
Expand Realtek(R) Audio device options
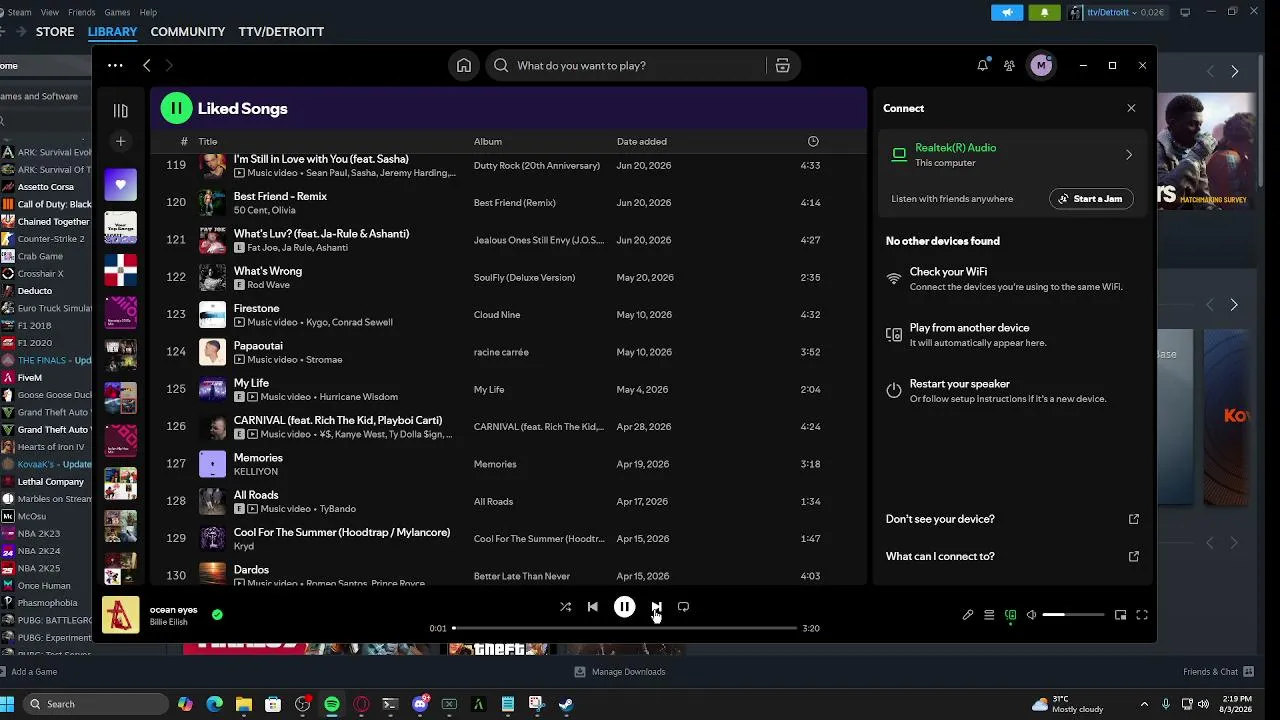pos(1129,155)
